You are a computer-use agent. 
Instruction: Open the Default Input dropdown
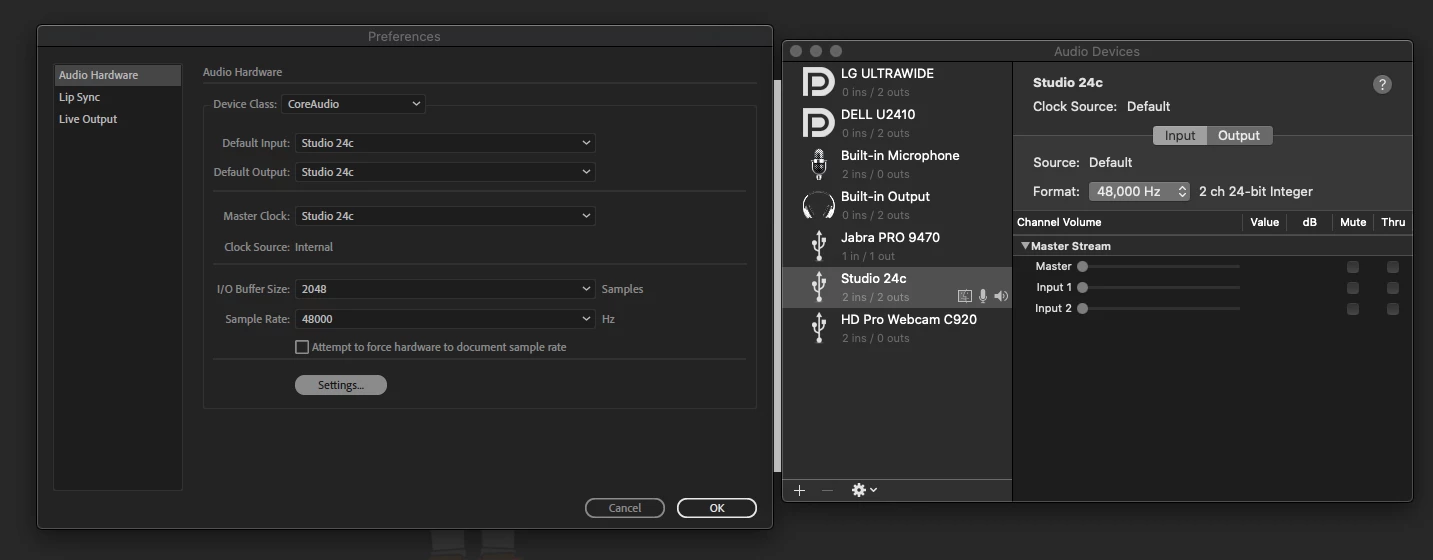click(445, 143)
